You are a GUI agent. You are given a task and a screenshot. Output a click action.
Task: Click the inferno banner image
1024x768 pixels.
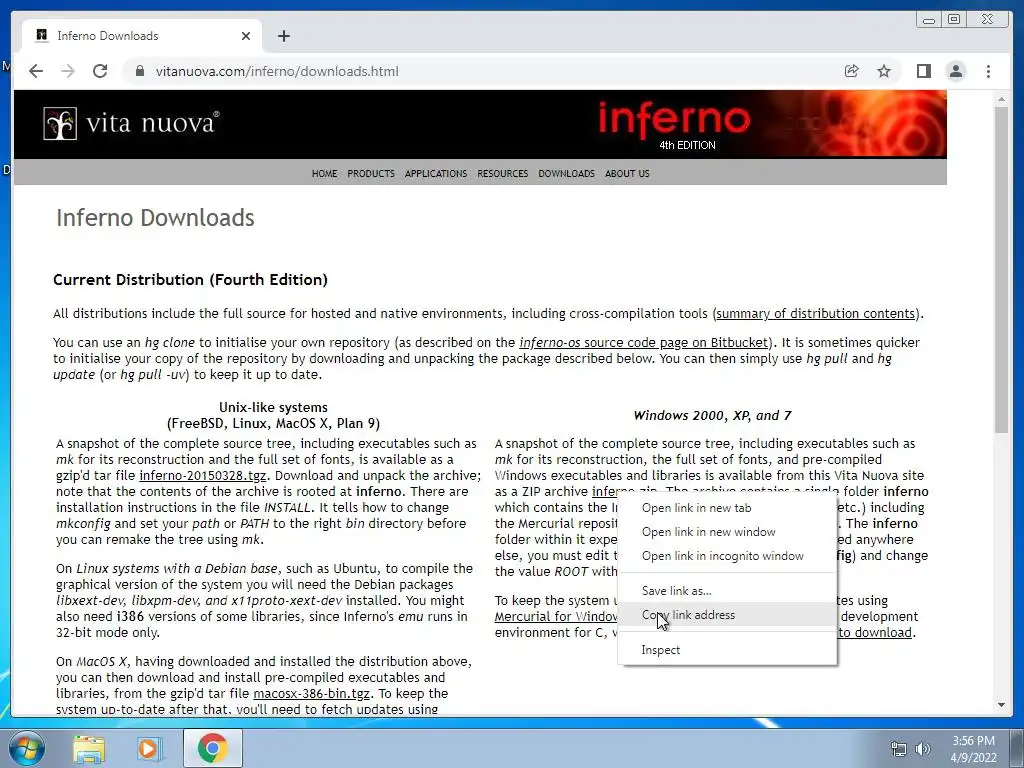[x=771, y=124]
